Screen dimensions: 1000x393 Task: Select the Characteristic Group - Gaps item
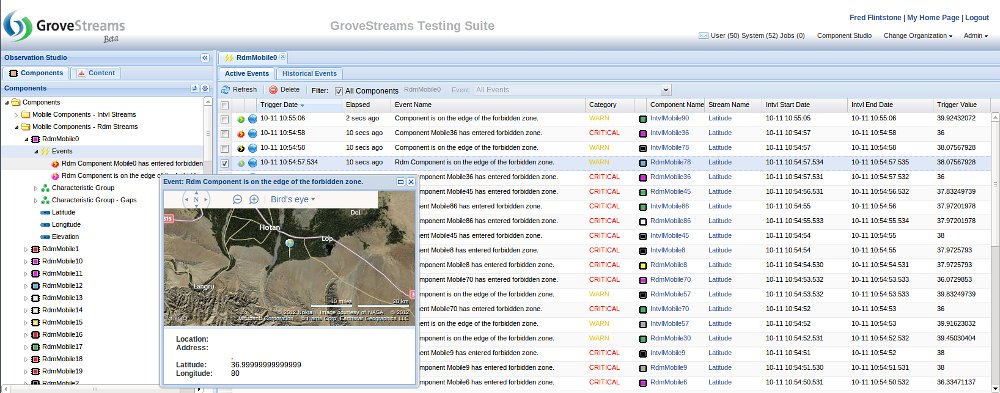[x=94, y=200]
